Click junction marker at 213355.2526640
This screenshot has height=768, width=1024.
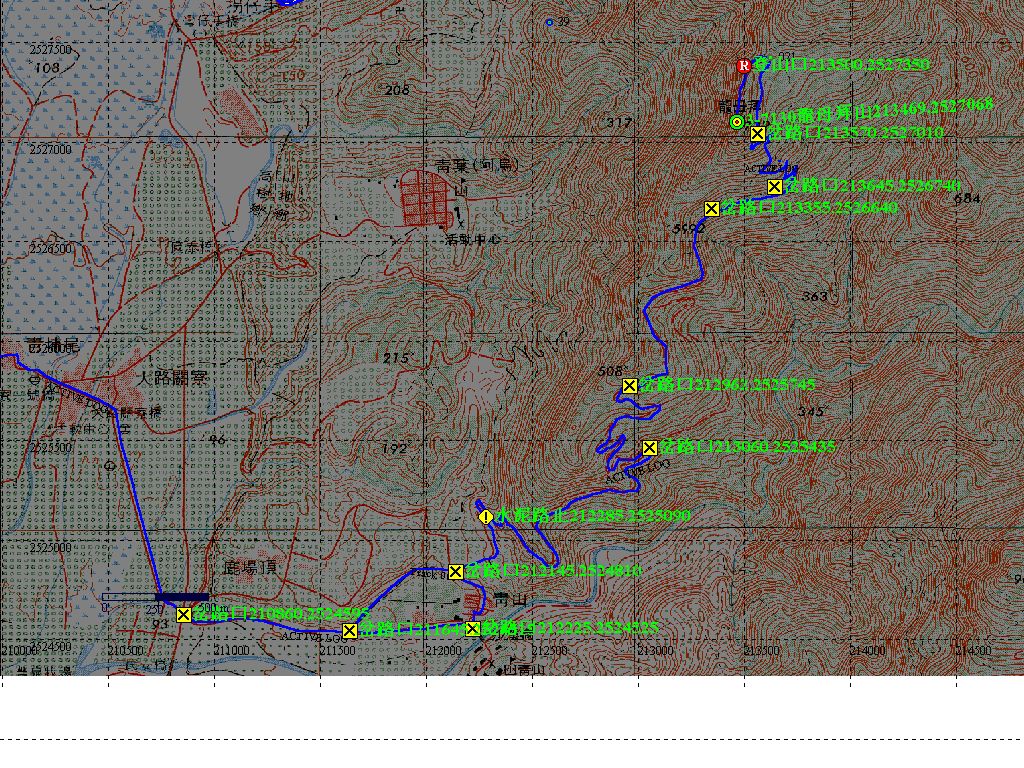coord(712,208)
